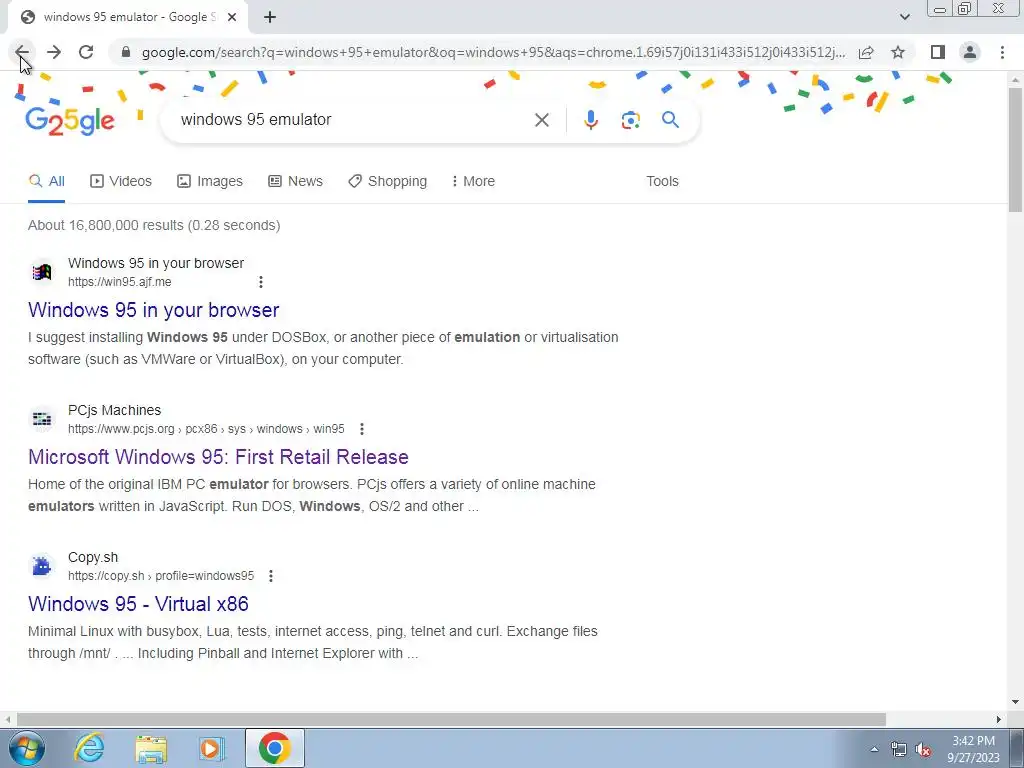Image resolution: width=1024 pixels, height=768 pixels.
Task: Click the Copy.sh site name
Action: click(x=93, y=557)
